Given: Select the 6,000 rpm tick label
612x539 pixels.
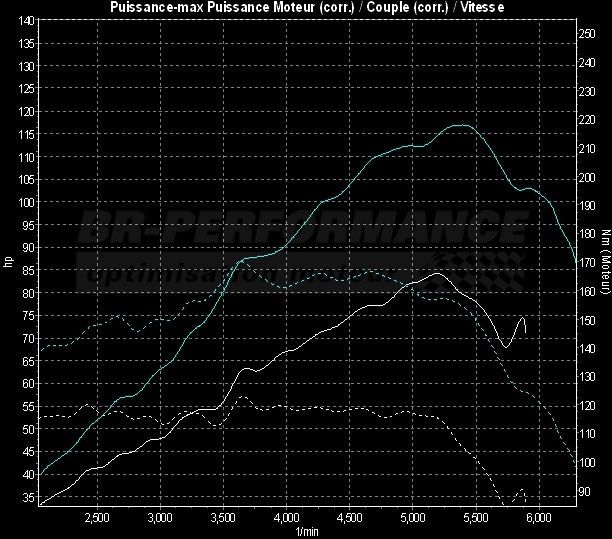Looking at the screenshot, I should tap(539, 518).
